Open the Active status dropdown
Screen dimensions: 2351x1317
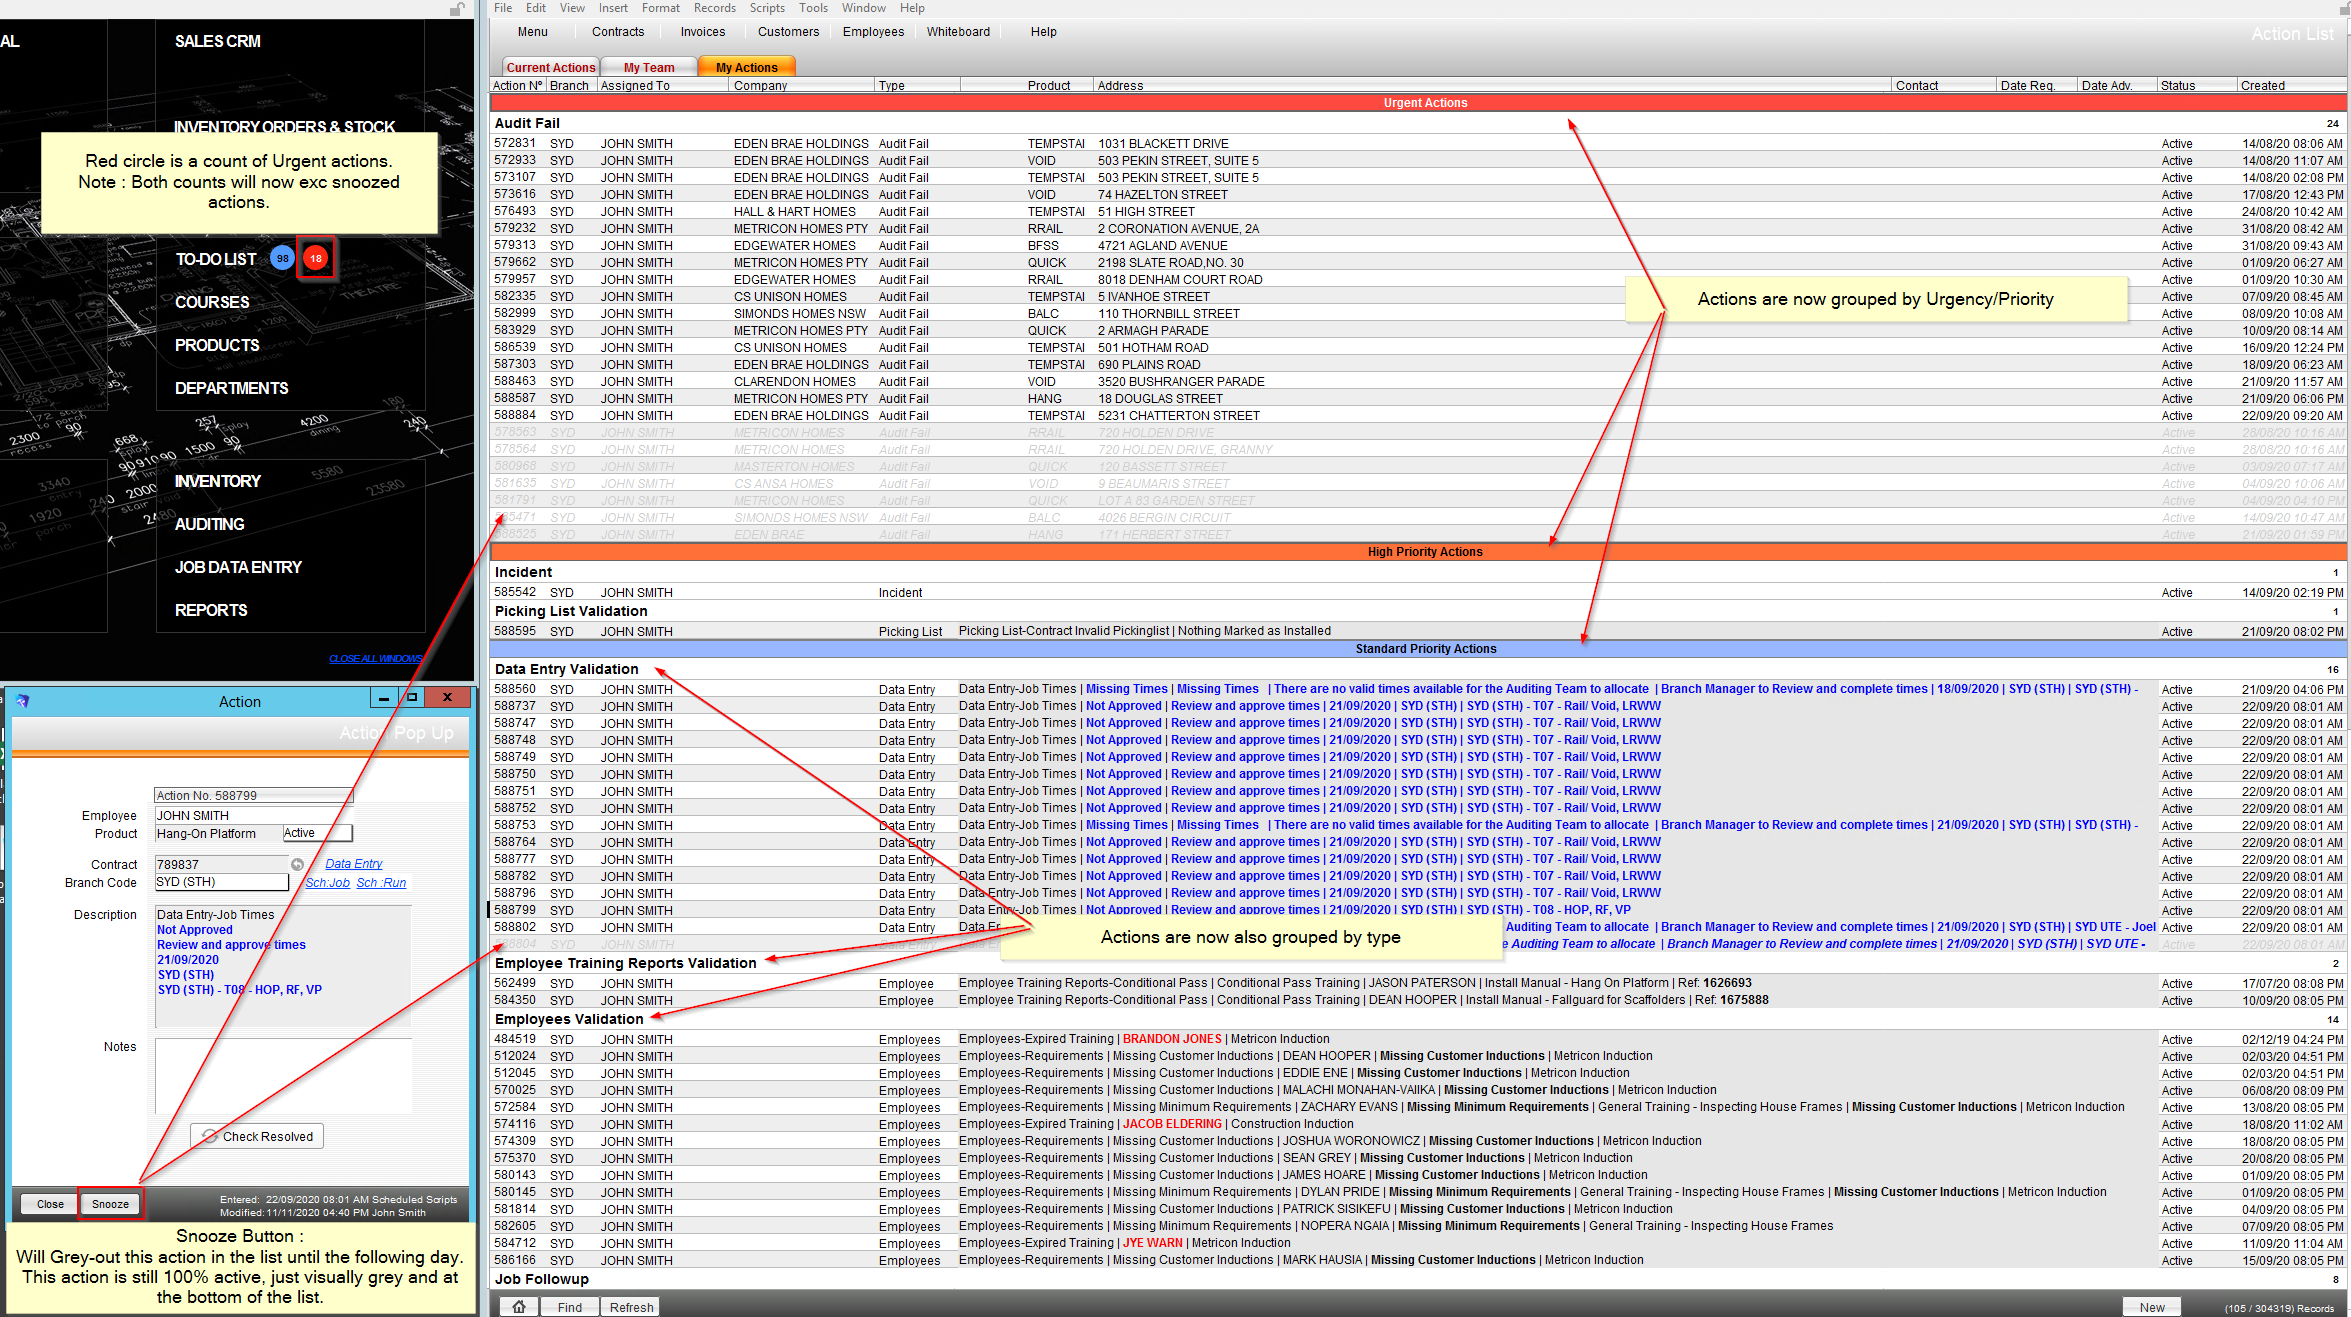pos(316,833)
